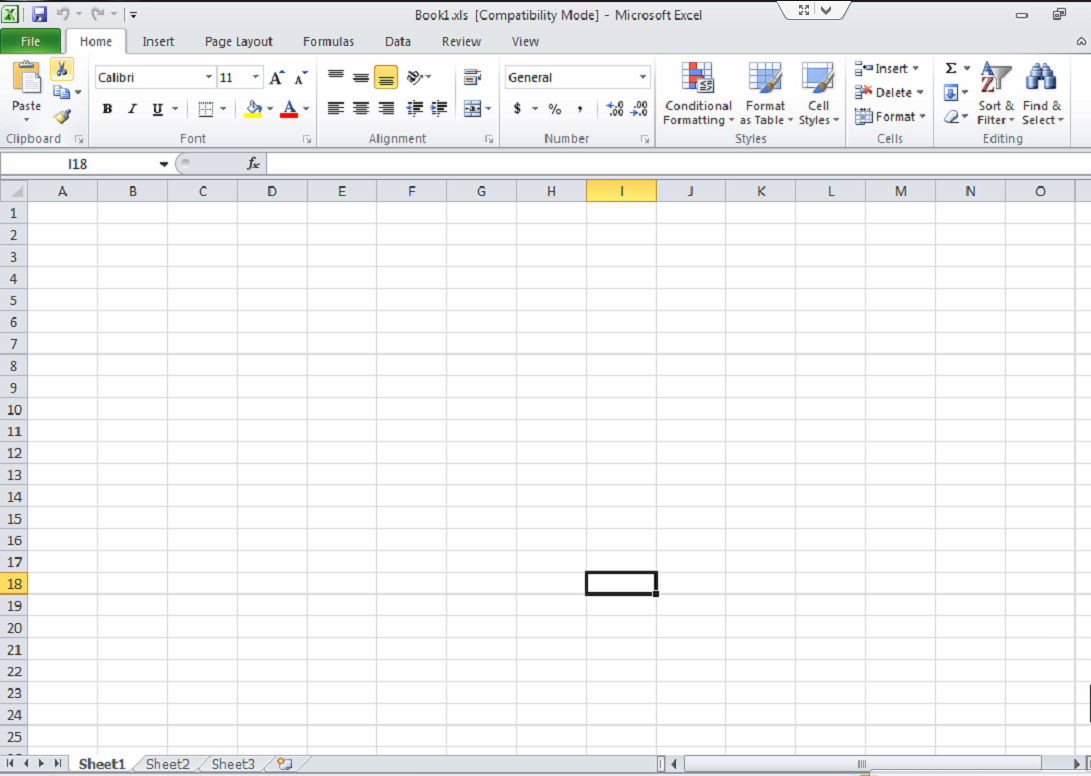The width and height of the screenshot is (1091, 776).
Task: Expand the Name Box dropdown arrow
Action: click(164, 164)
